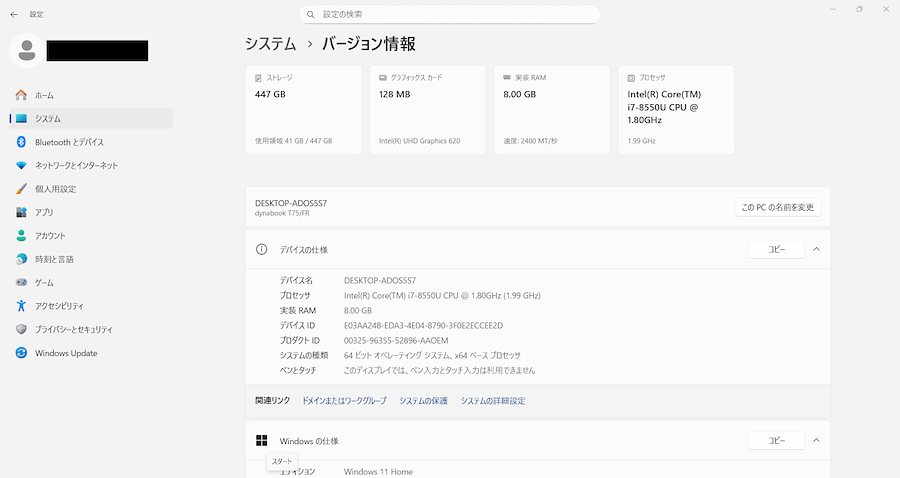
Task: Copy device specifications with コピー button
Action: 776,249
